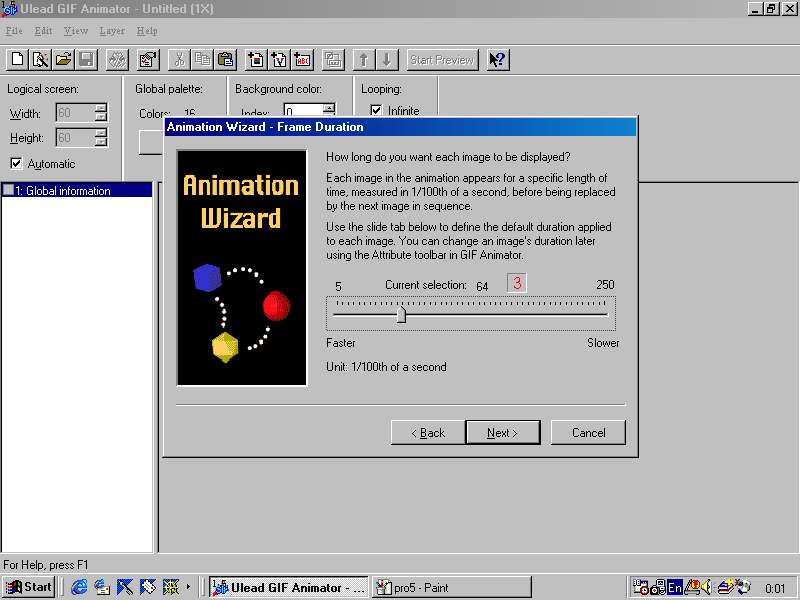Screen dimensions: 800x600
Task: Open the File menu
Action: click(x=14, y=31)
